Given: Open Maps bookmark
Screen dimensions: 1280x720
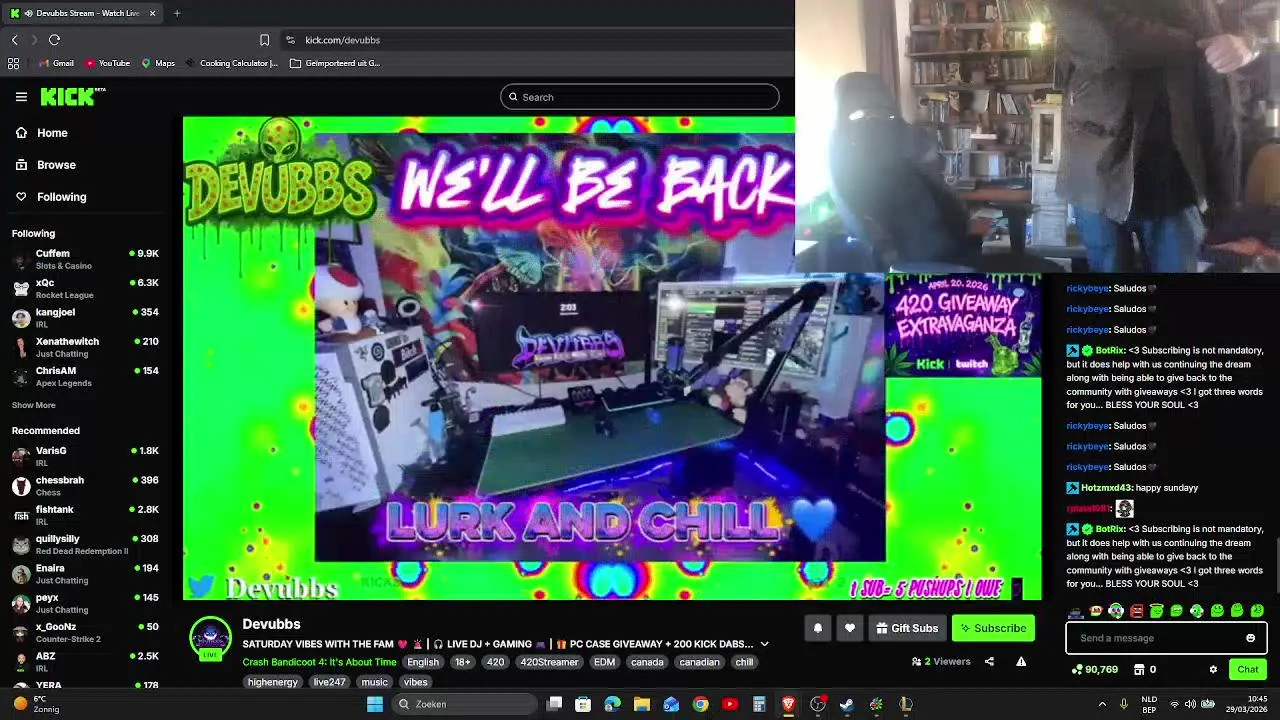Looking at the screenshot, I should coord(158,63).
